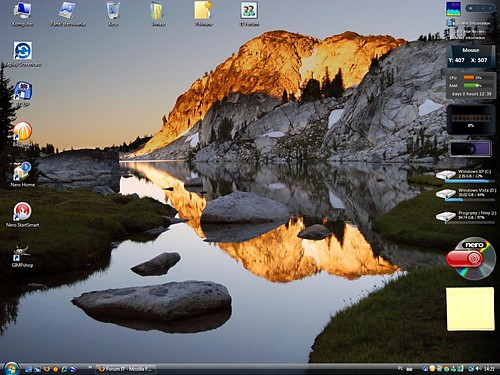
Task: Toggle the purple switch gadget
Action: tap(471, 149)
